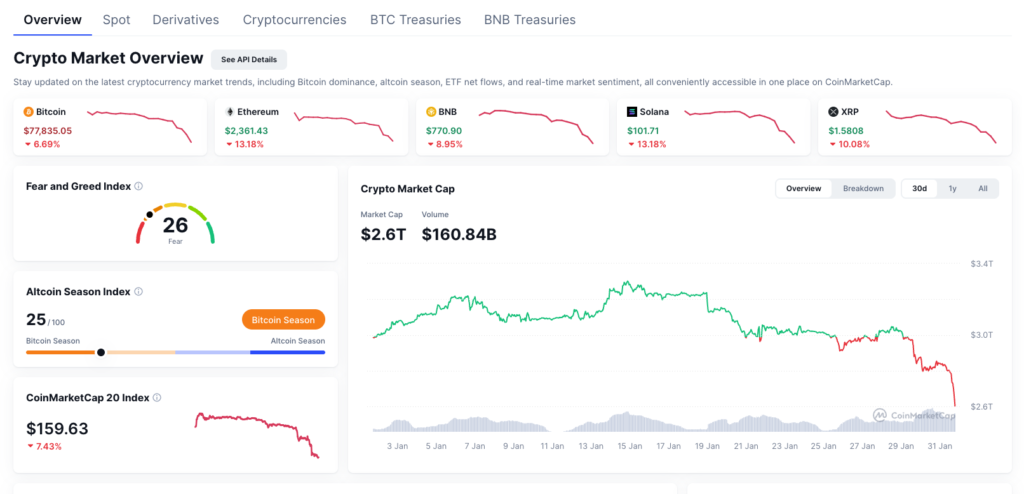Screen dimensions: 1024x494
Task: Open Fear and Greed Index info icon
Action: point(138,186)
